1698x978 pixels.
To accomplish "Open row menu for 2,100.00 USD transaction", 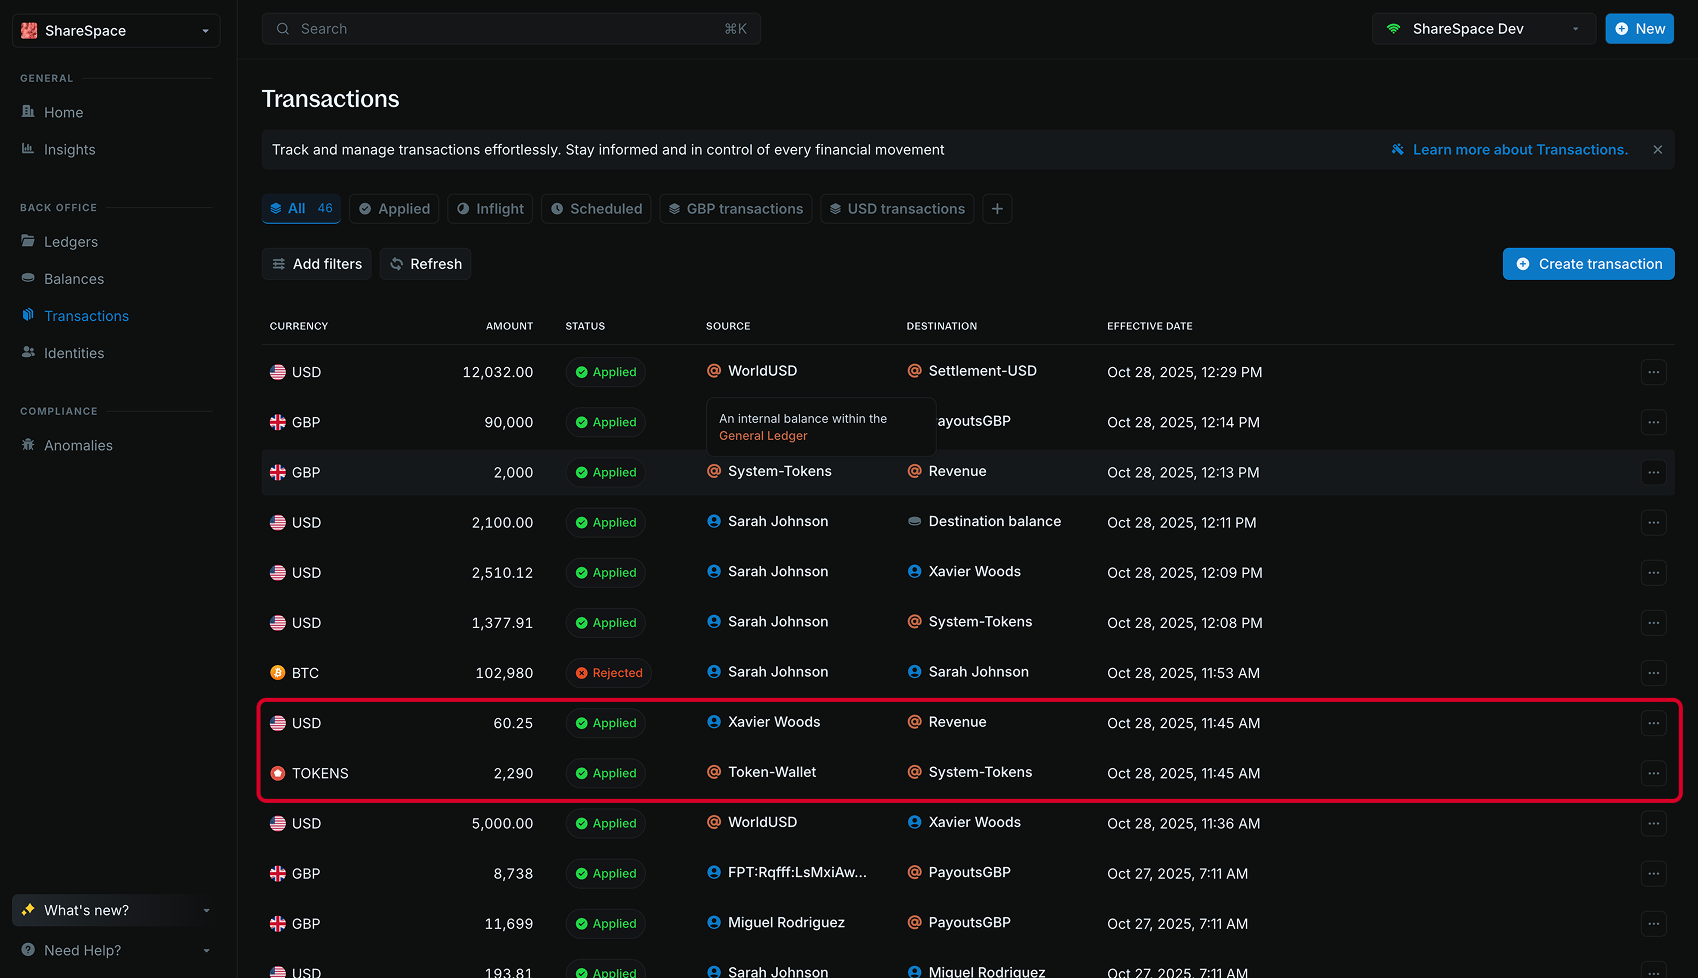I will pyautogui.click(x=1654, y=522).
